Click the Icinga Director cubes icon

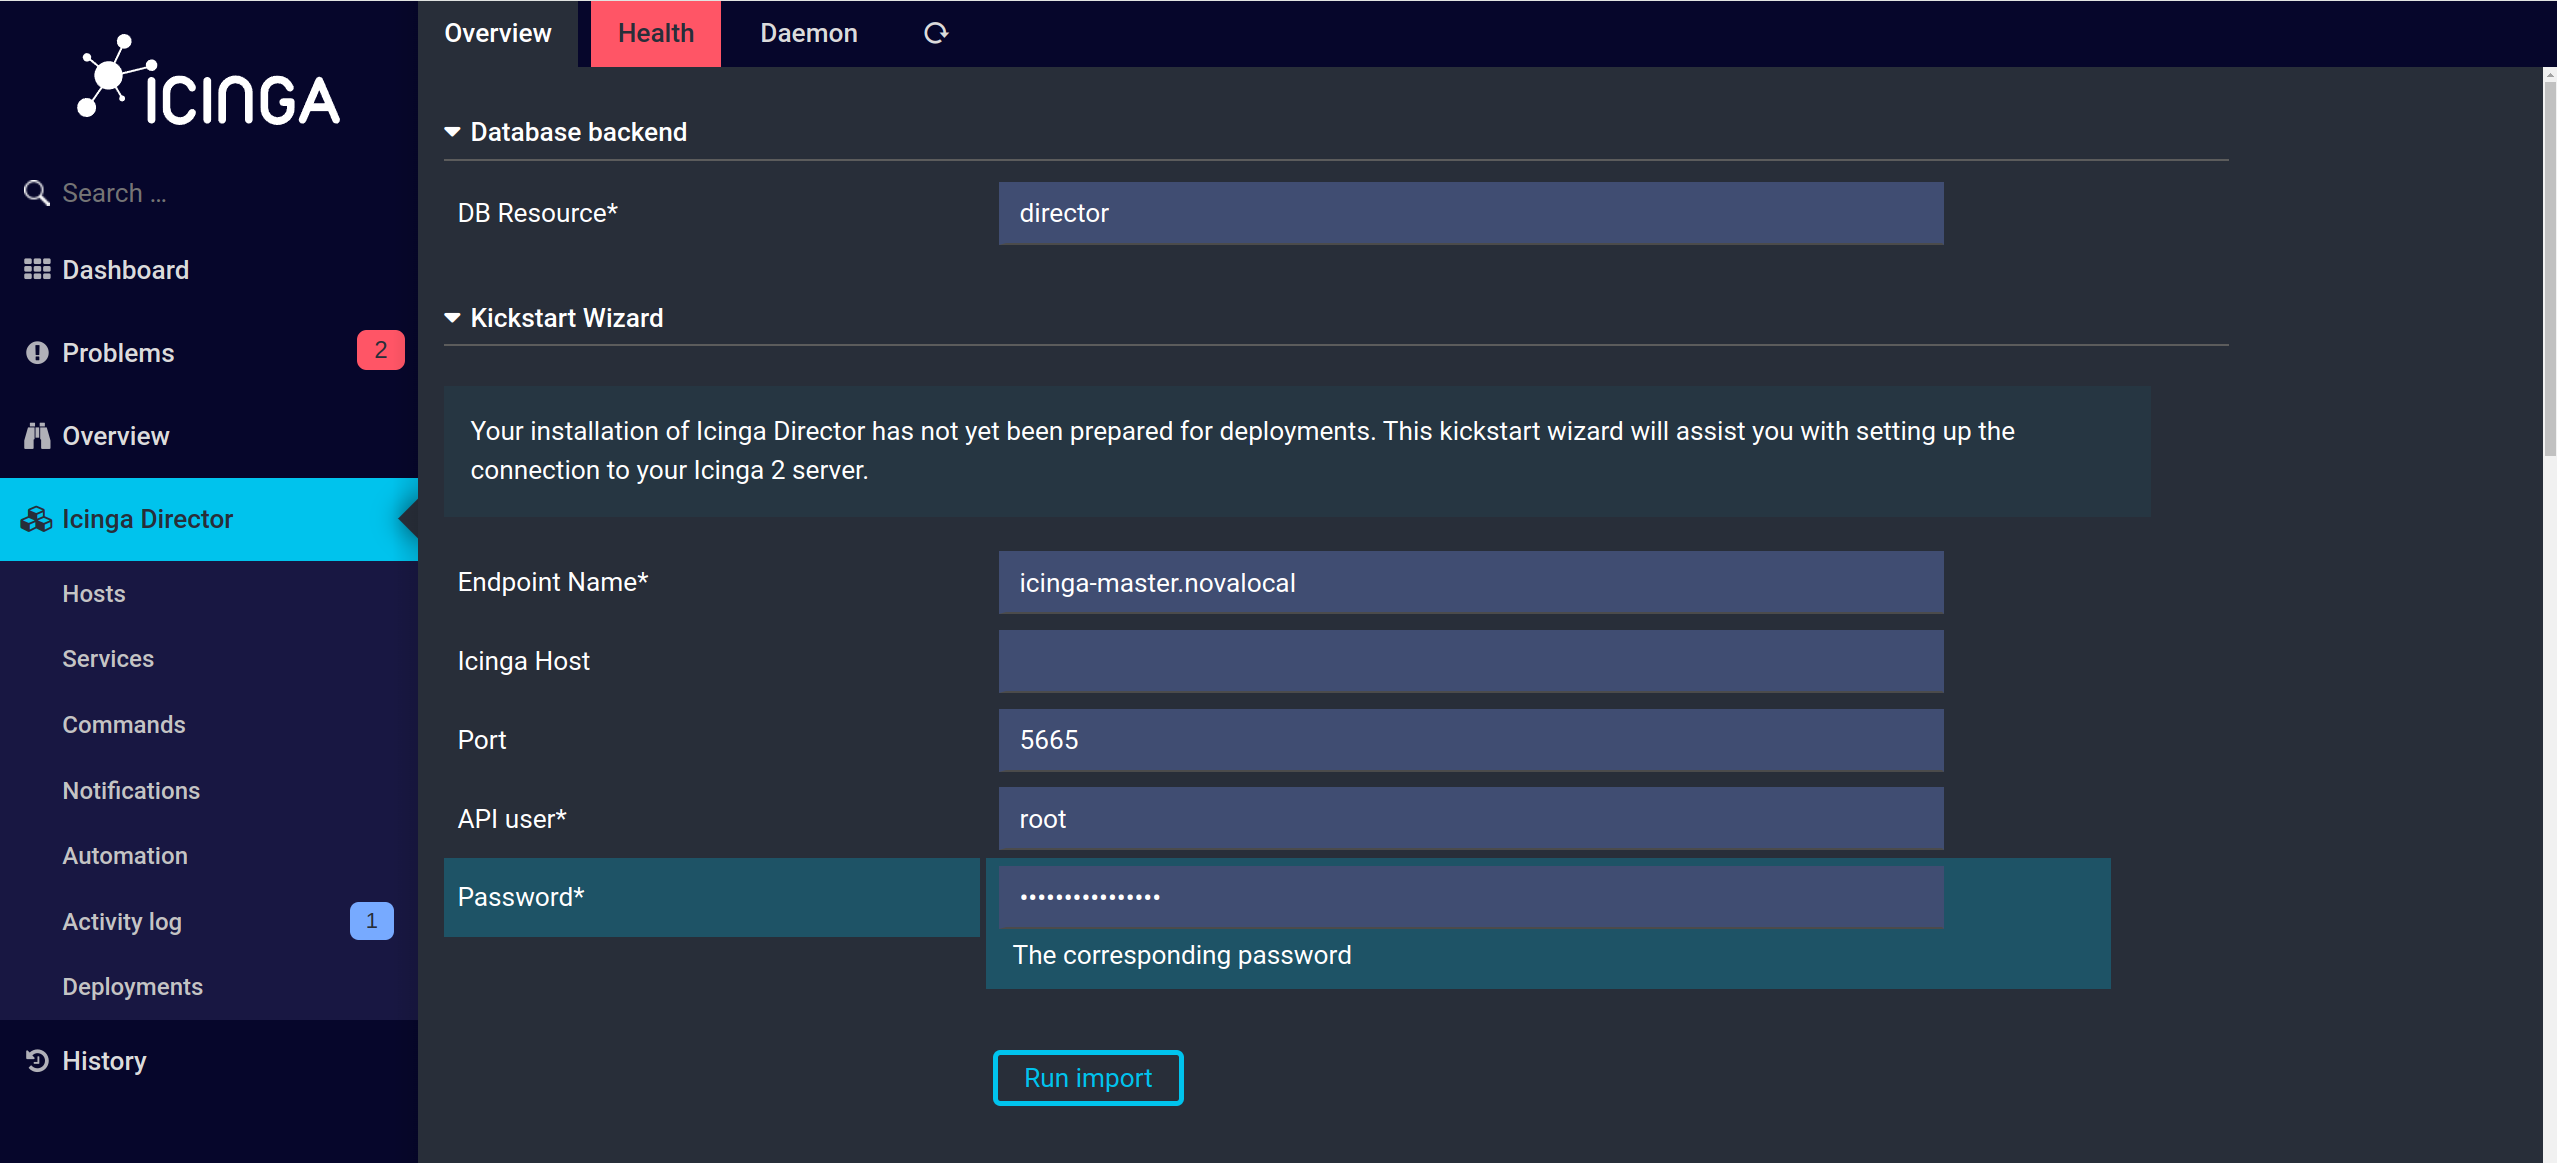[x=36, y=519]
